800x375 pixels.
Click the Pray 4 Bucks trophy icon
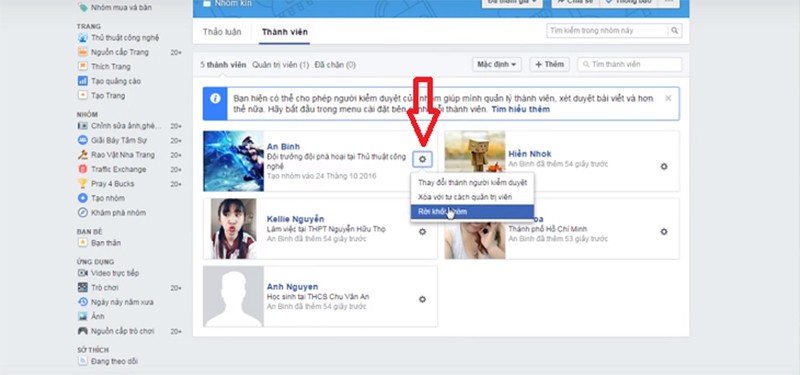[x=83, y=184]
